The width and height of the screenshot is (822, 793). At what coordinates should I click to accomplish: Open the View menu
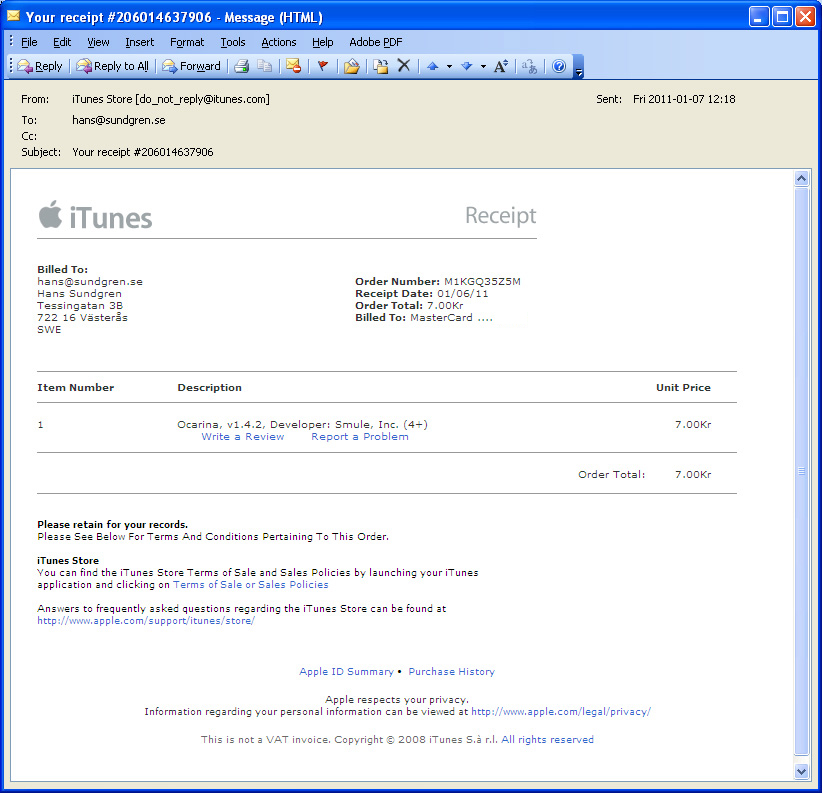[x=98, y=42]
